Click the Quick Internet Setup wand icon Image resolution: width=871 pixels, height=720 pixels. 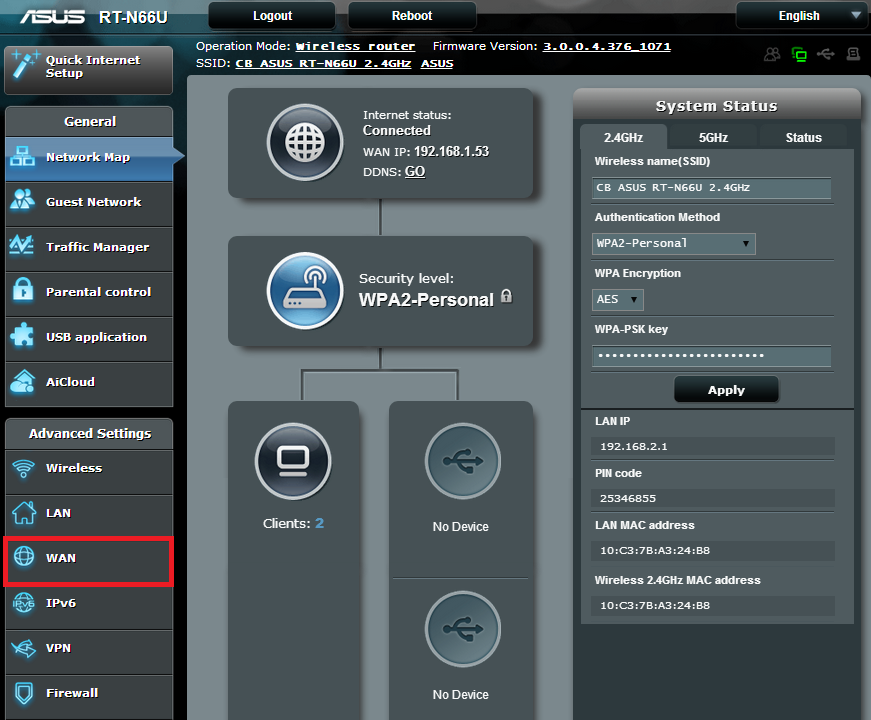coord(24,66)
